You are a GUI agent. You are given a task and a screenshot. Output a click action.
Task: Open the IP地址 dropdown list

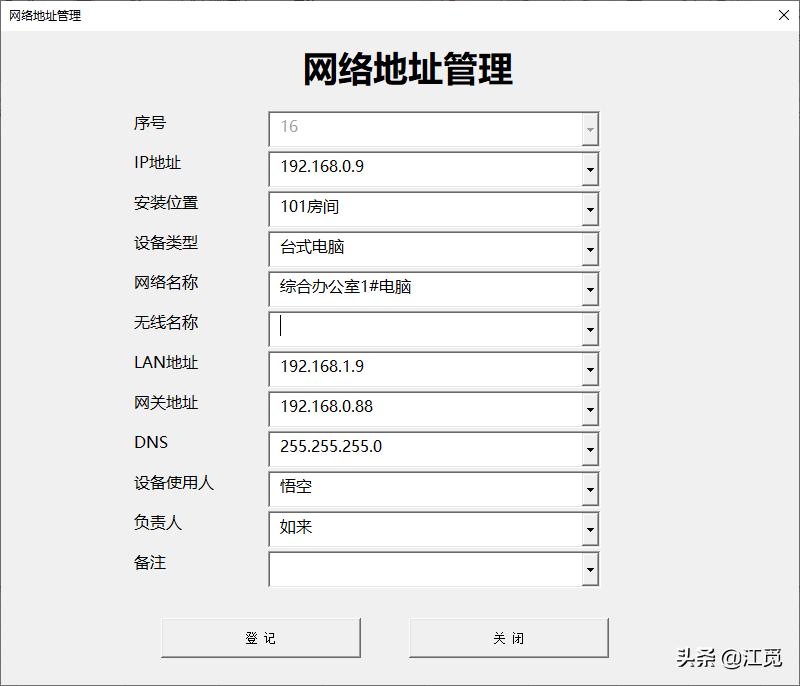pos(590,169)
